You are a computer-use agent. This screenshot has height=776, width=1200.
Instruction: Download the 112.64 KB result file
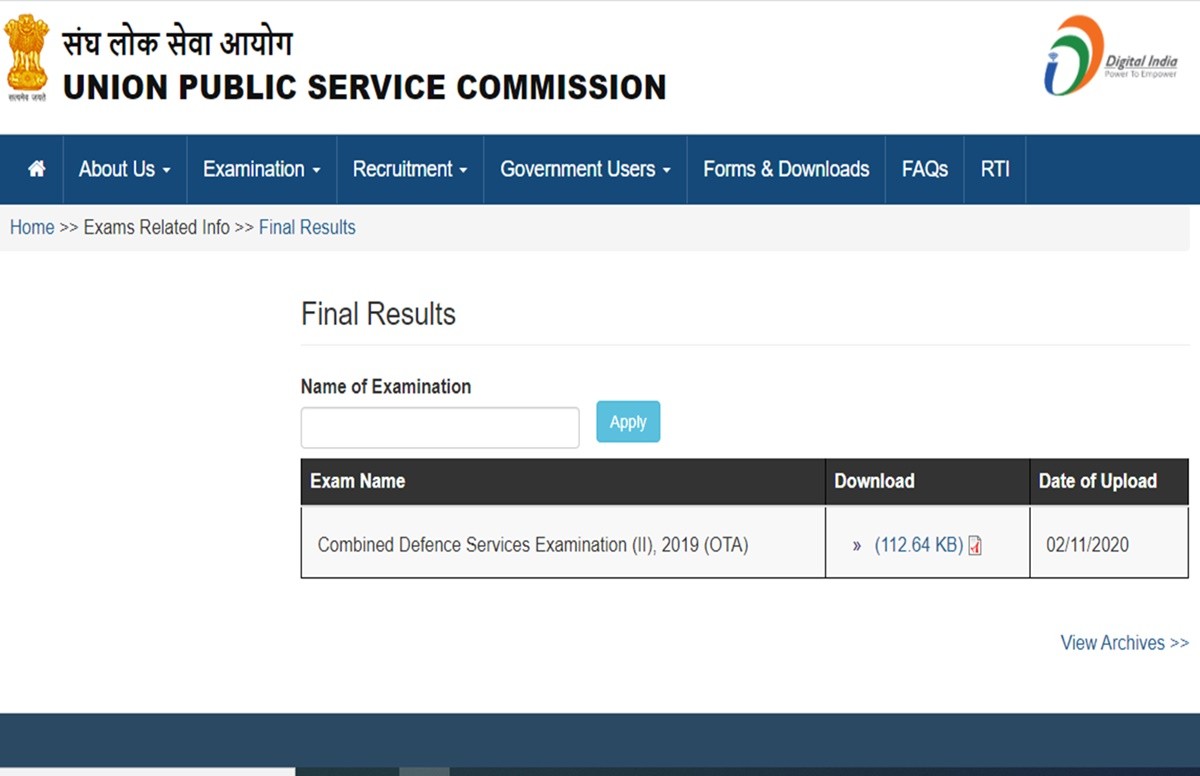pos(918,545)
